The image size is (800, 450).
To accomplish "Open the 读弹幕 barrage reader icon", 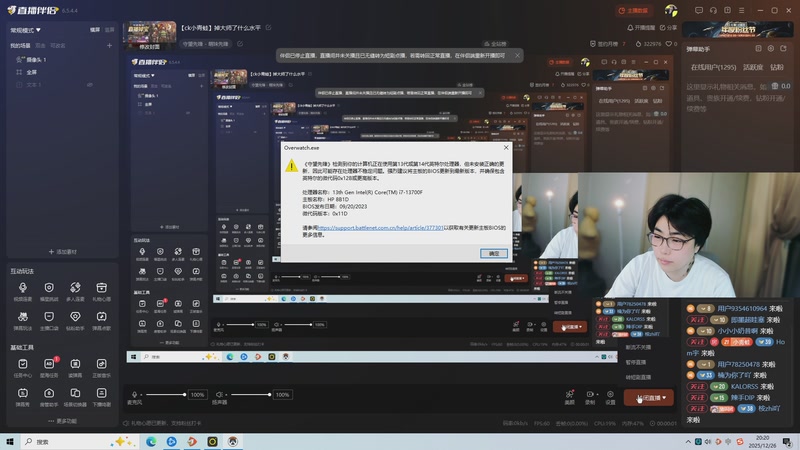I will pos(75,367).
